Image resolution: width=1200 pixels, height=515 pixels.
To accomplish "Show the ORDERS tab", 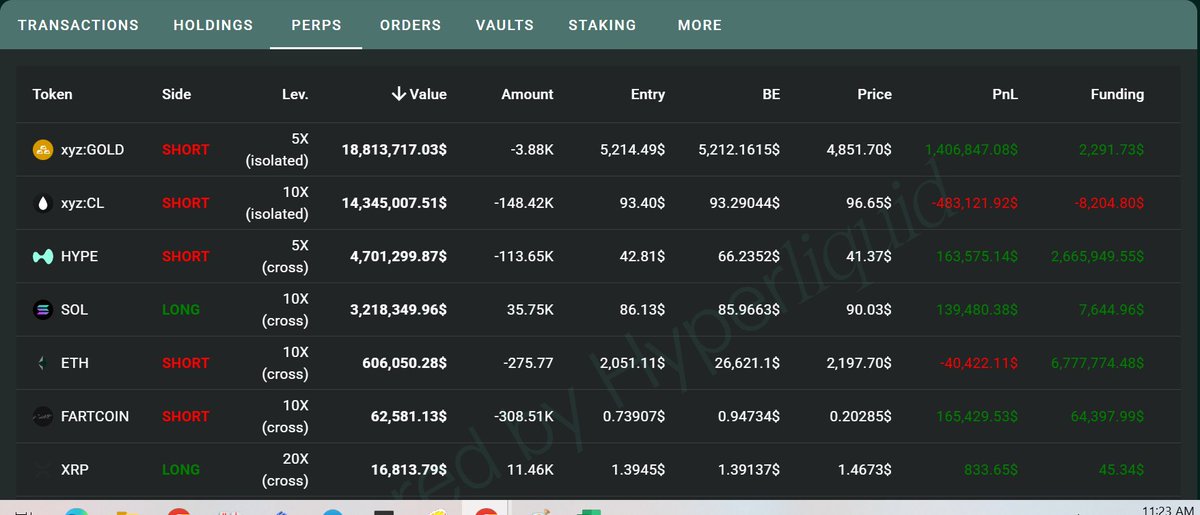I will tap(410, 25).
